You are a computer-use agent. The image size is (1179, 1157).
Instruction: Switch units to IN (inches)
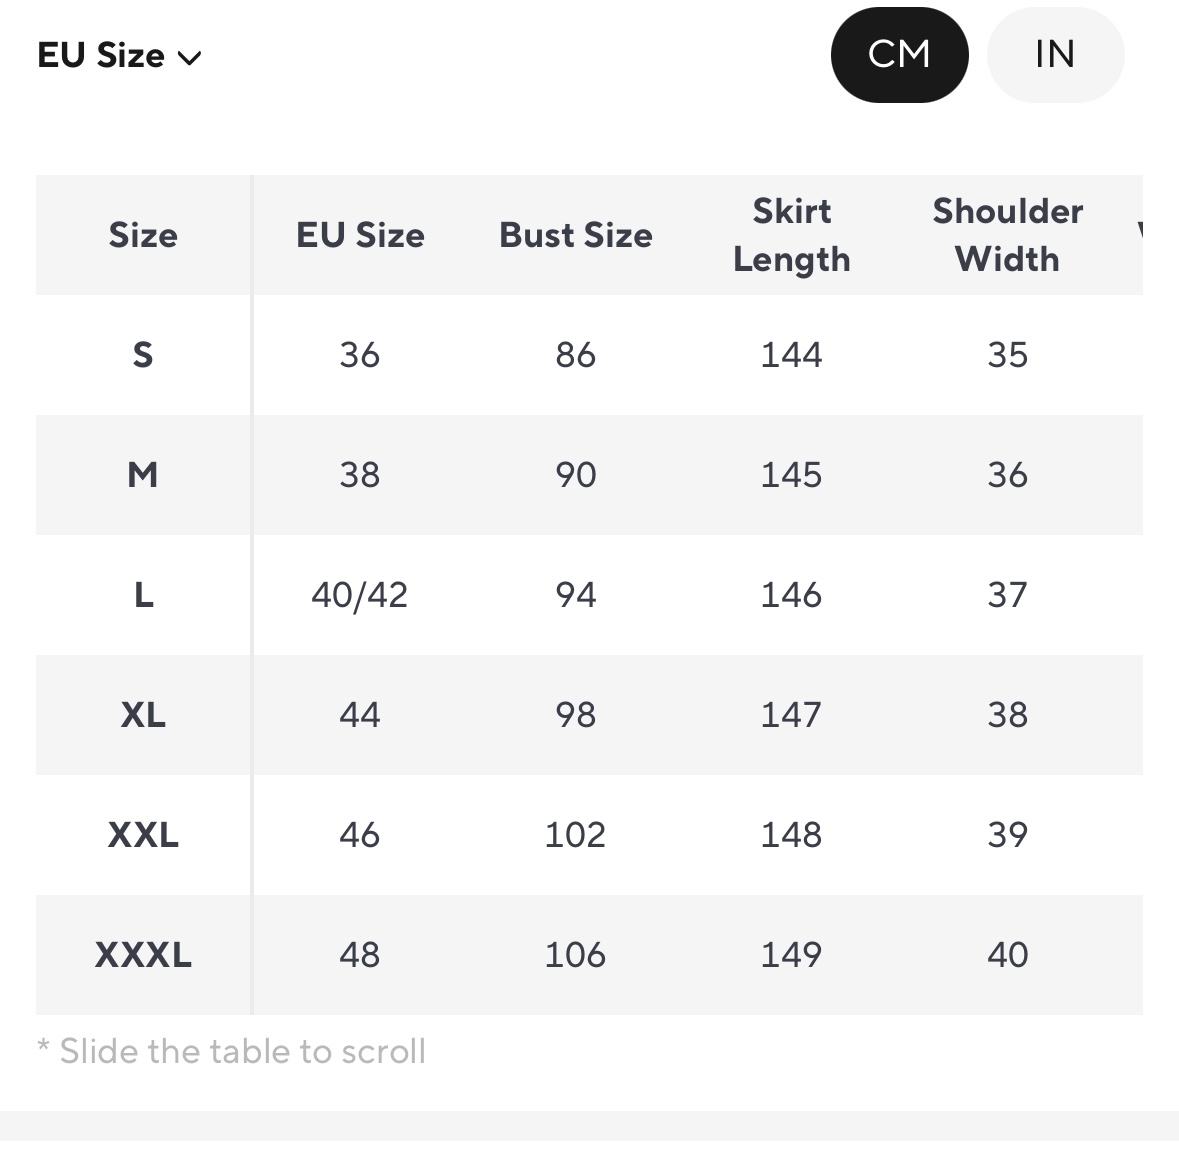(1055, 55)
